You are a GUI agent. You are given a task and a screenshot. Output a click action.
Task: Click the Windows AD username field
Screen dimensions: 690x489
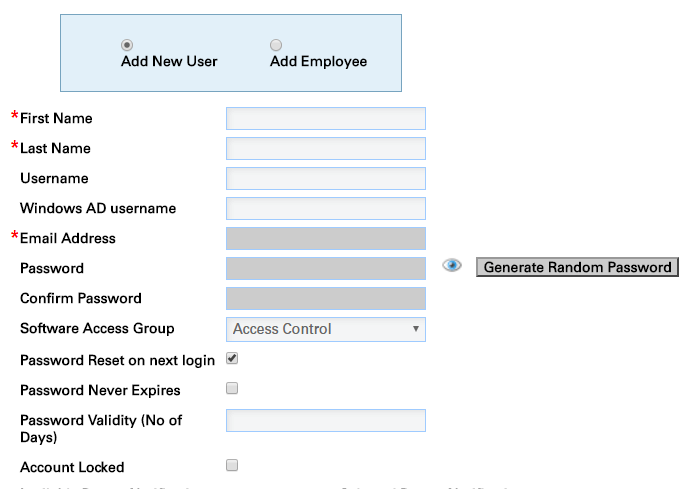325,209
